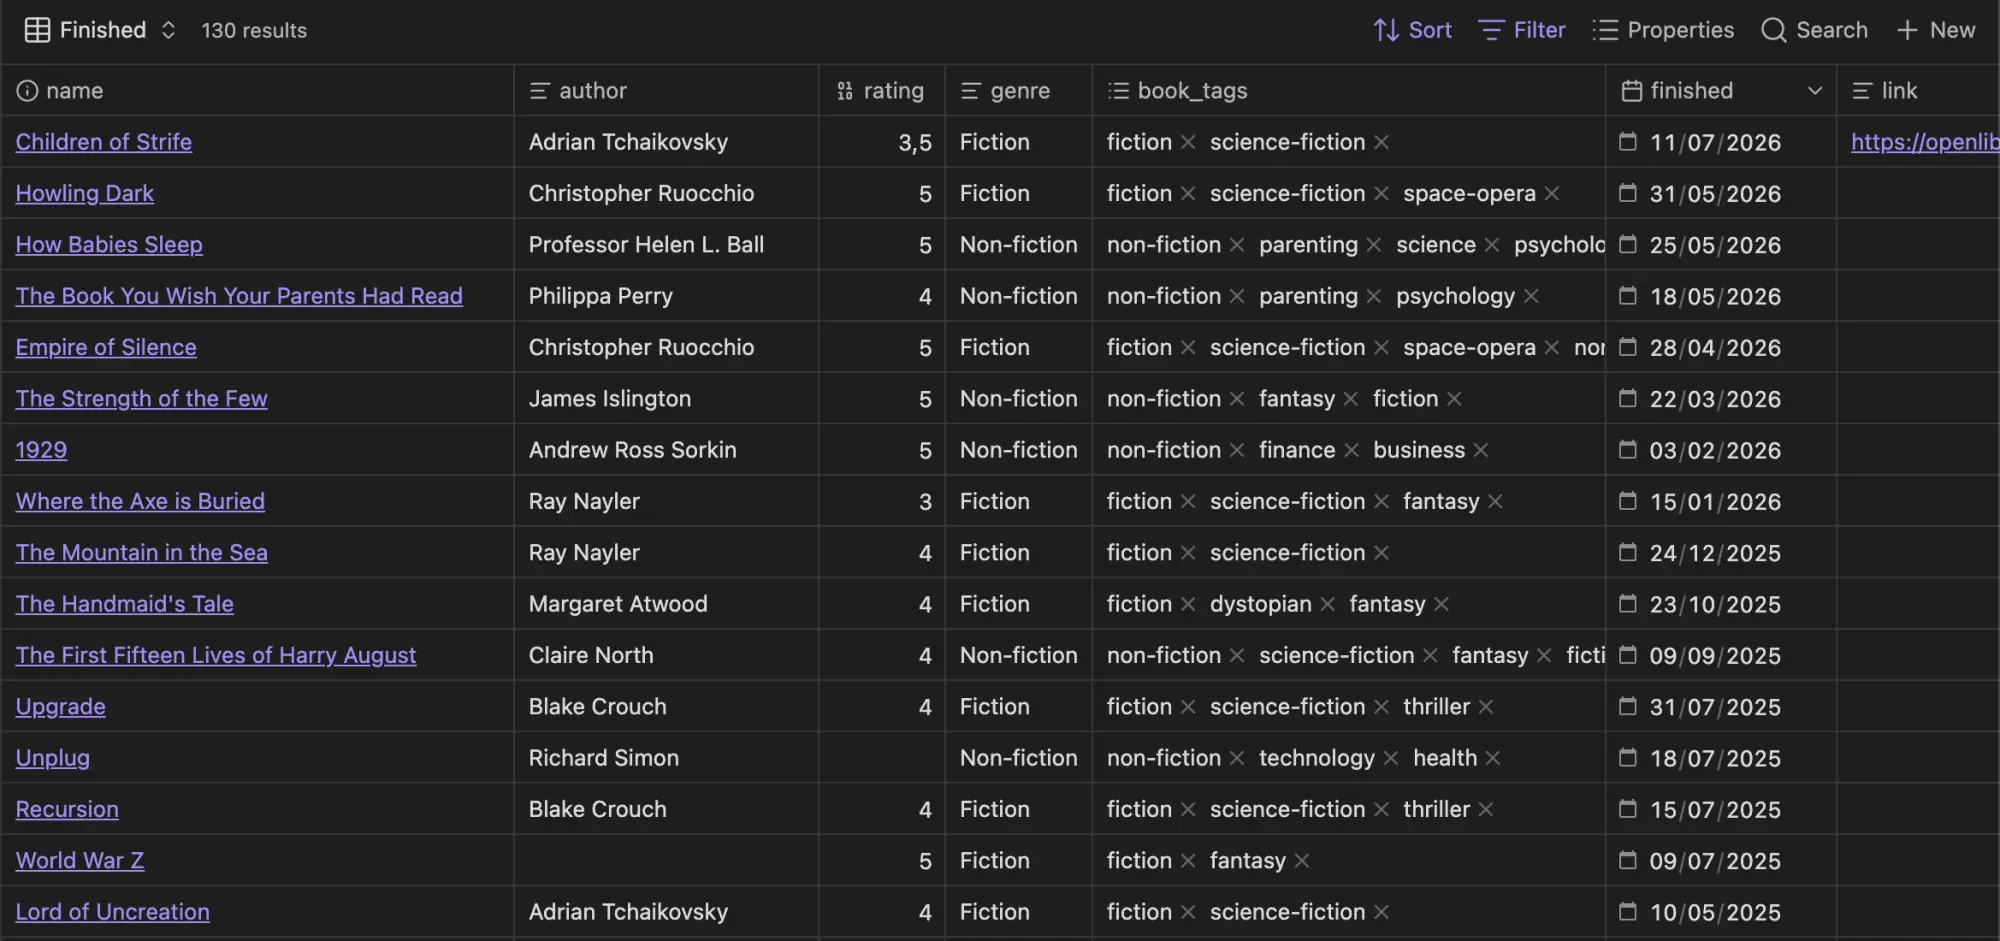Add a New entry
The image size is (2000, 941).
pos(1936,30)
